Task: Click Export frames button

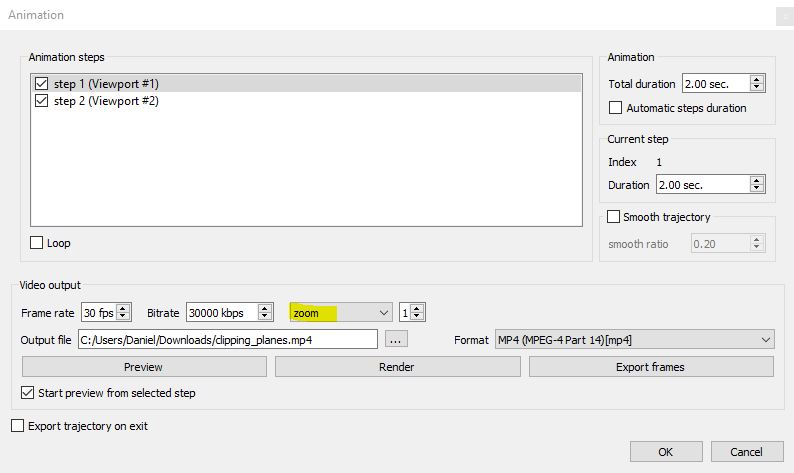Action: (651, 367)
